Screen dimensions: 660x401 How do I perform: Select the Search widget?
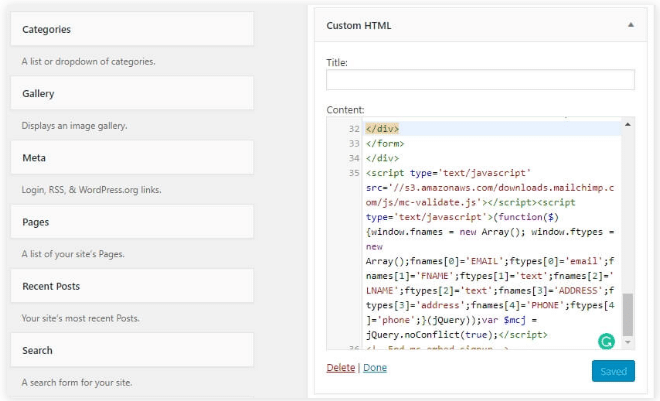132,350
